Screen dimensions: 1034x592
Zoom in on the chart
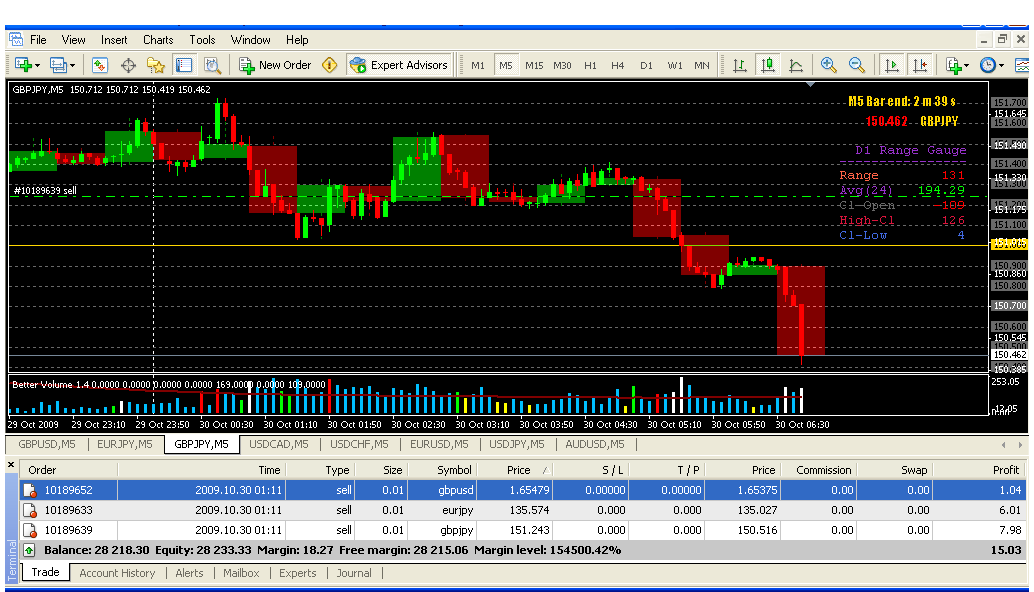pyautogui.click(x=829, y=65)
